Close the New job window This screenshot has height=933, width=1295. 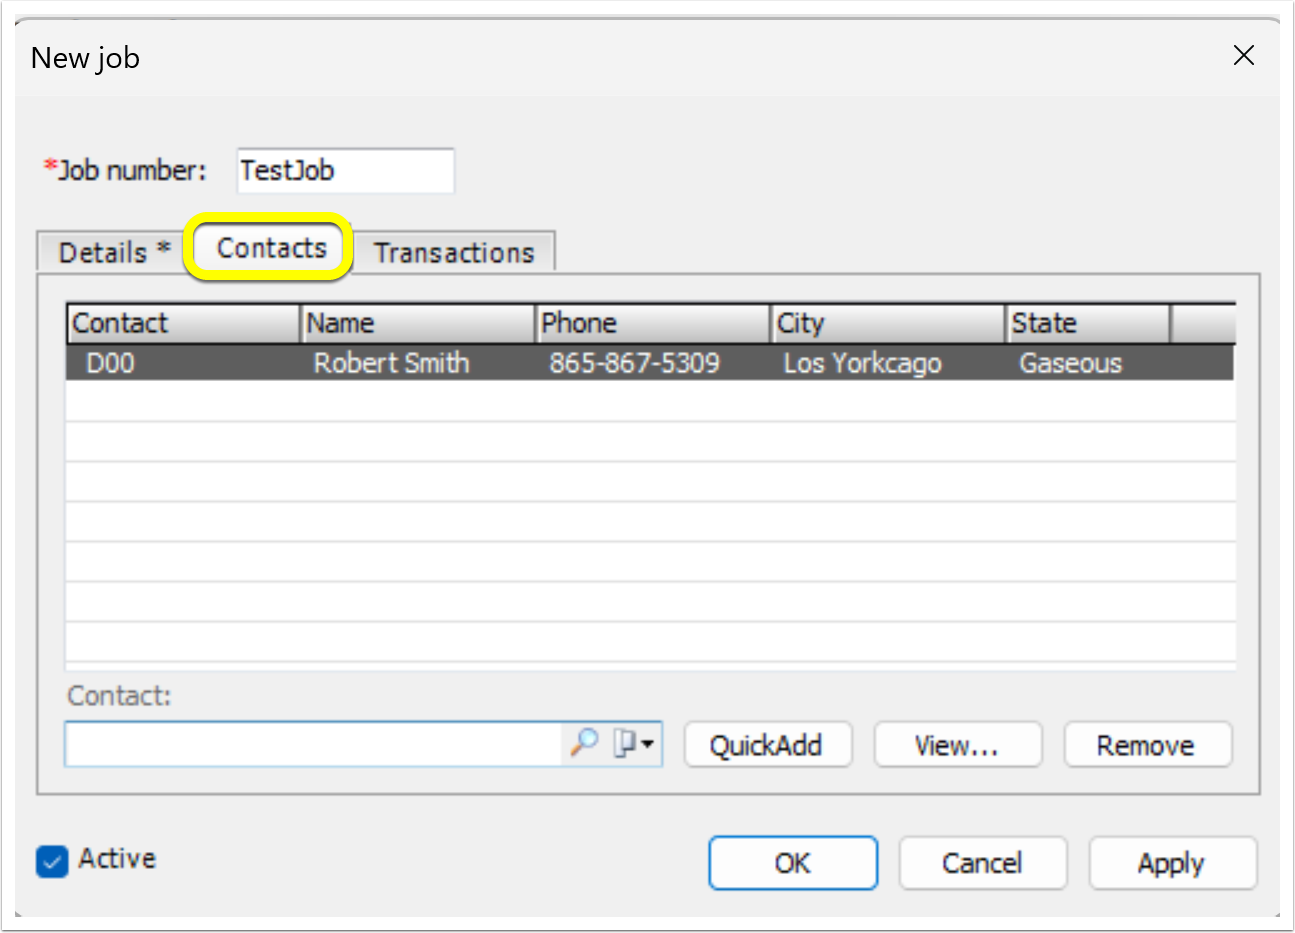point(1243,56)
